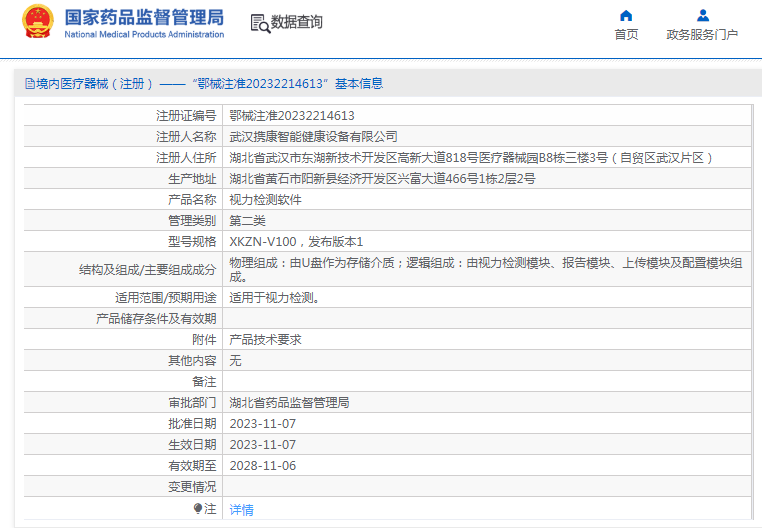Click the 批准日期 row label
Viewport: 762px width, 528px height.
[192, 423]
